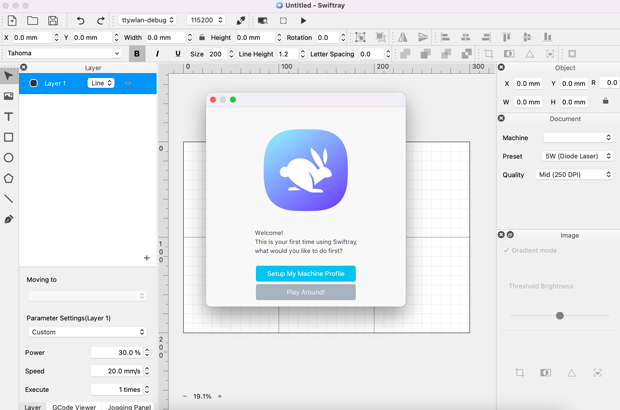The height and width of the screenshot is (410, 620).
Task: Select the Pen path tool
Action: [x=8, y=219]
